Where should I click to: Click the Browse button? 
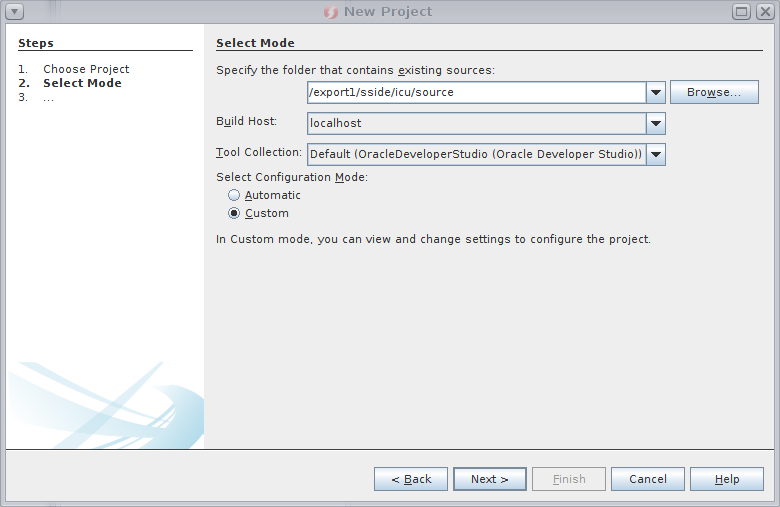(x=714, y=92)
